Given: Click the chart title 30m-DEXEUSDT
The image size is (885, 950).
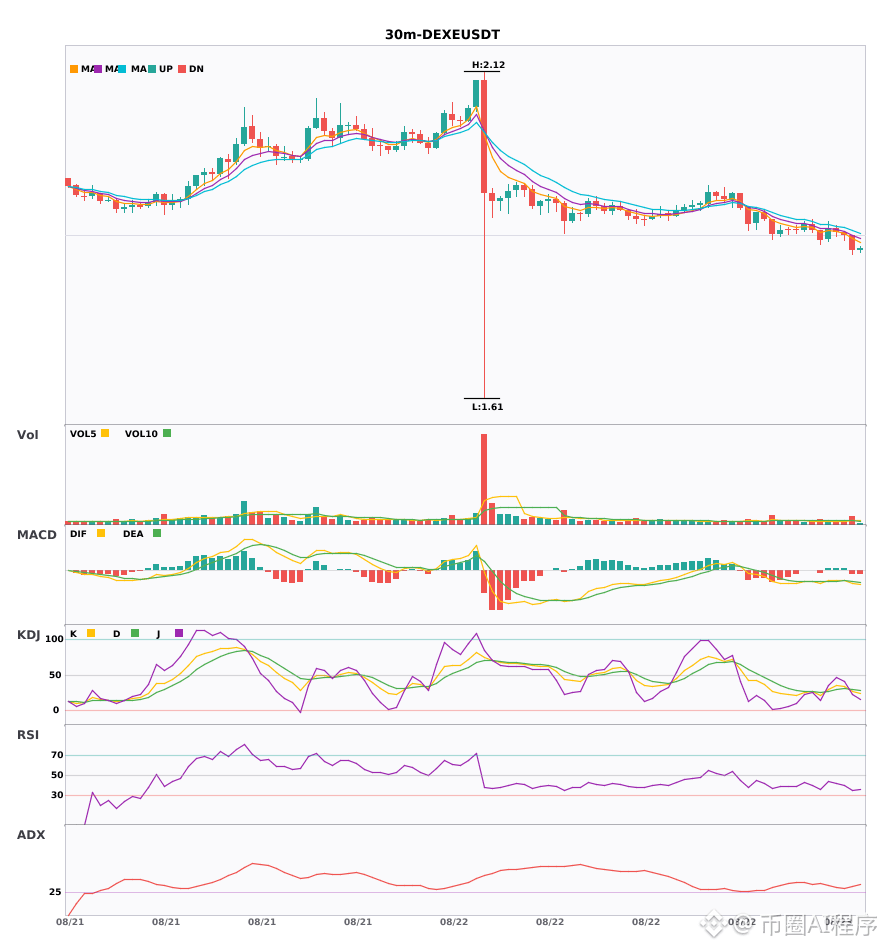Looking at the screenshot, I should [x=442, y=35].
